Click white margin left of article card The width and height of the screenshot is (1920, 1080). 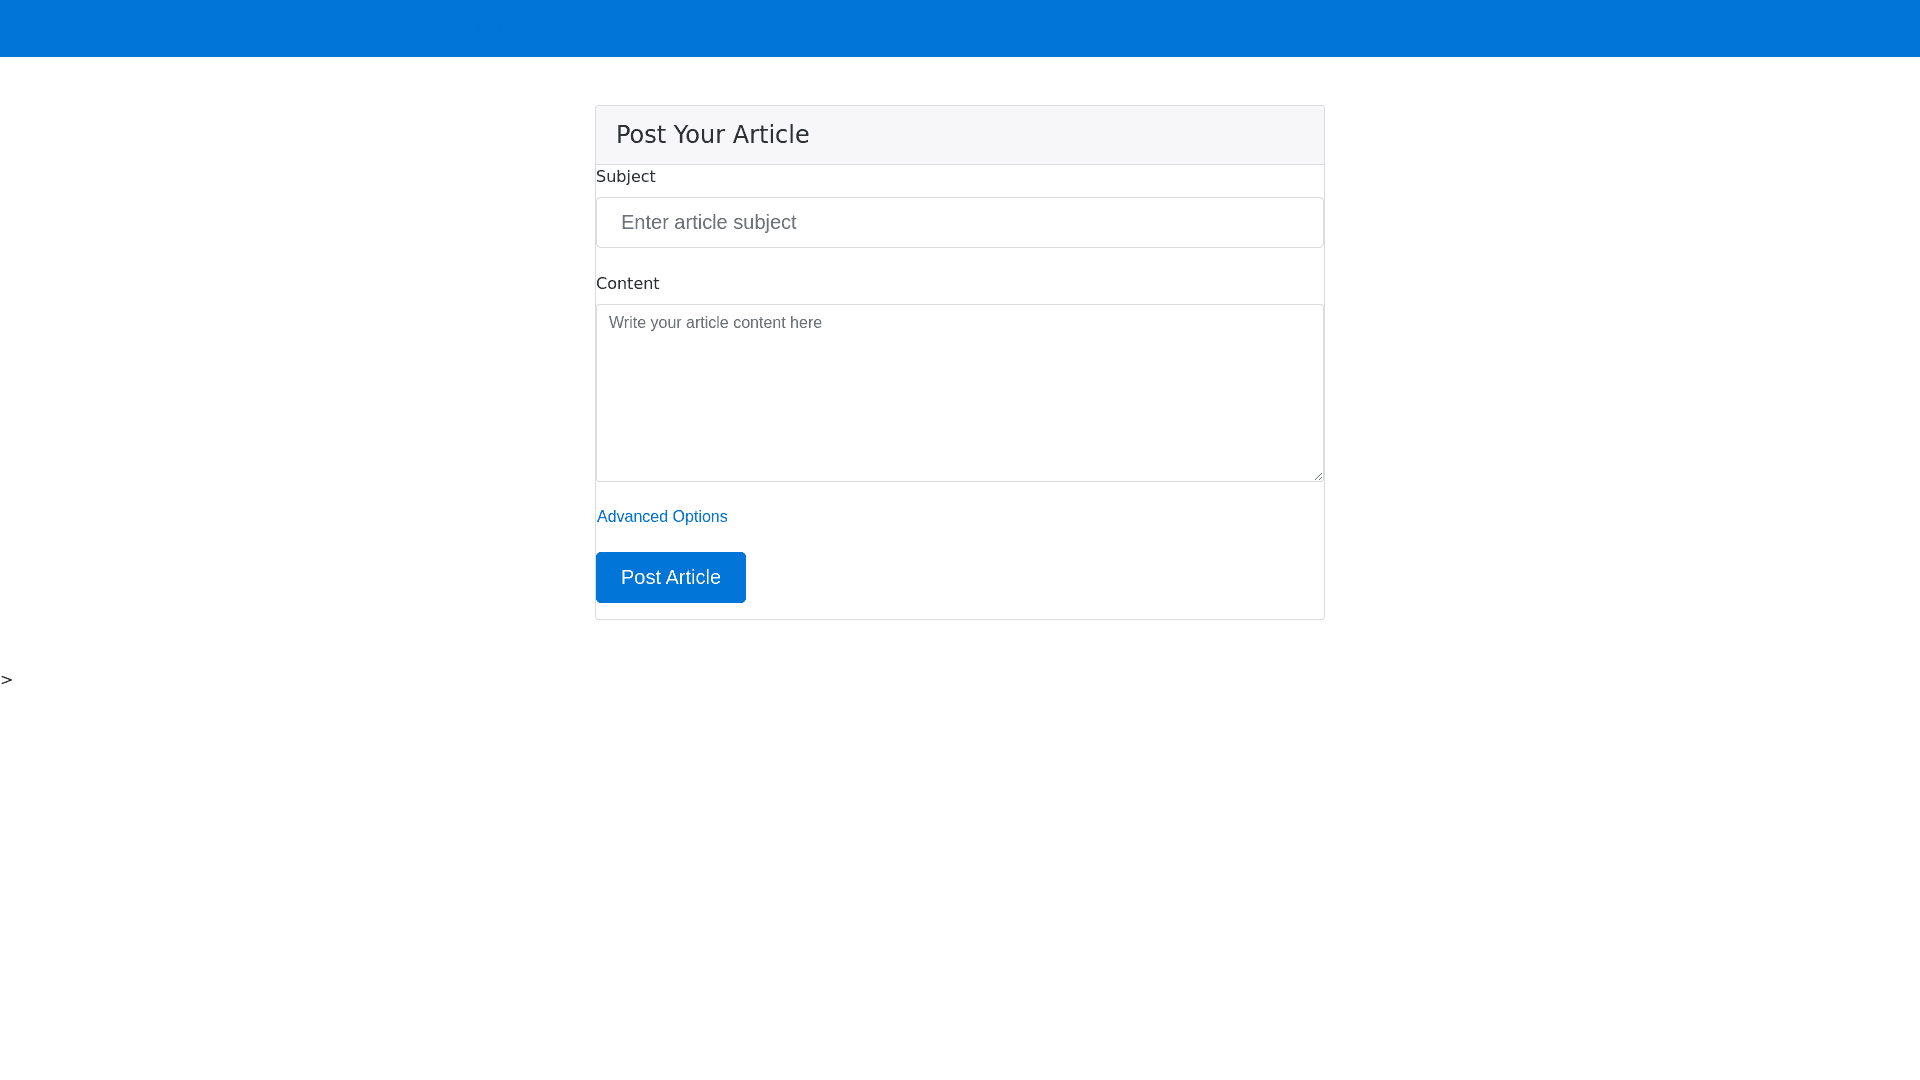[x=300, y=360]
